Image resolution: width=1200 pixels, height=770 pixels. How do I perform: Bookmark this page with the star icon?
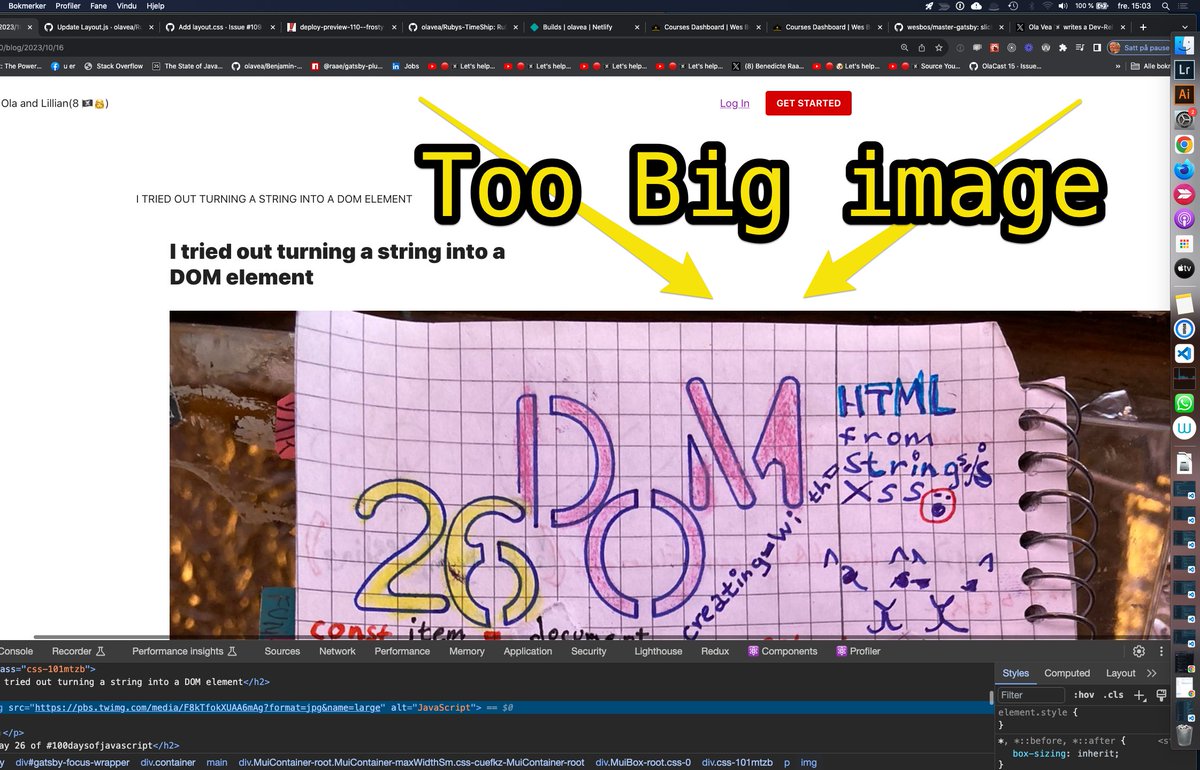point(938,47)
